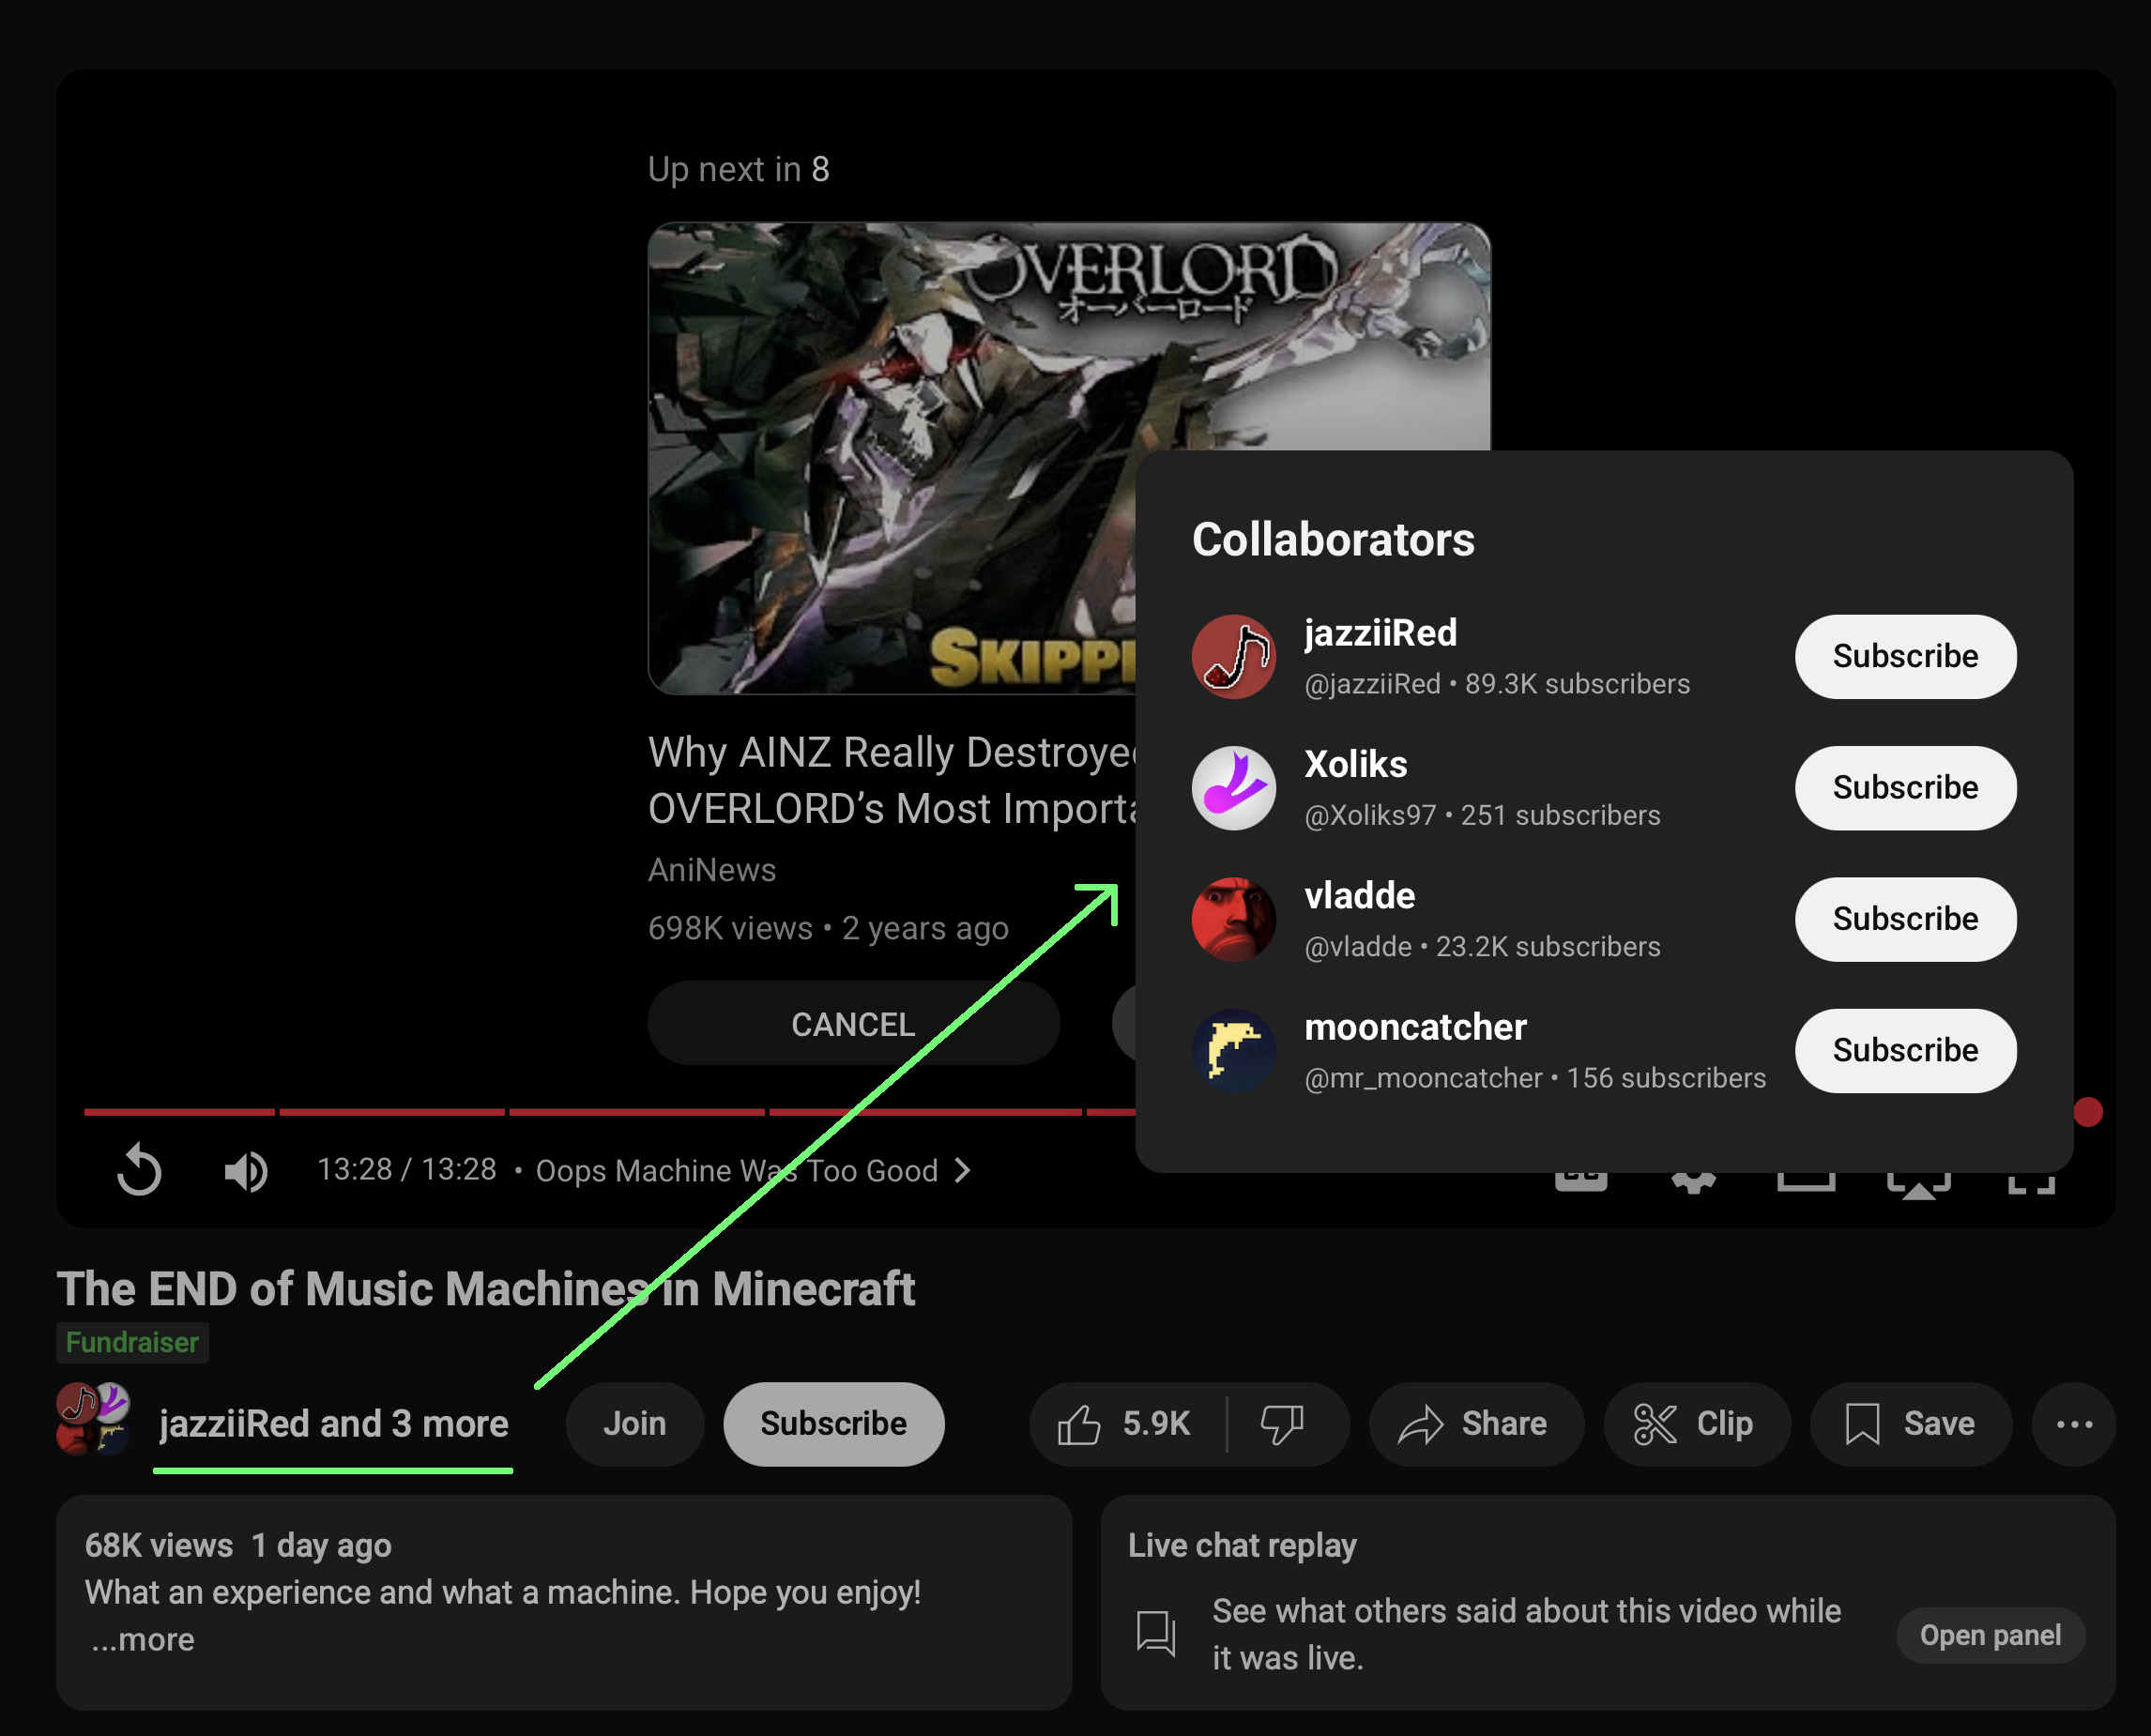This screenshot has height=1736, width=2151.
Task: Mute the video volume speaker icon
Action: click(246, 1170)
